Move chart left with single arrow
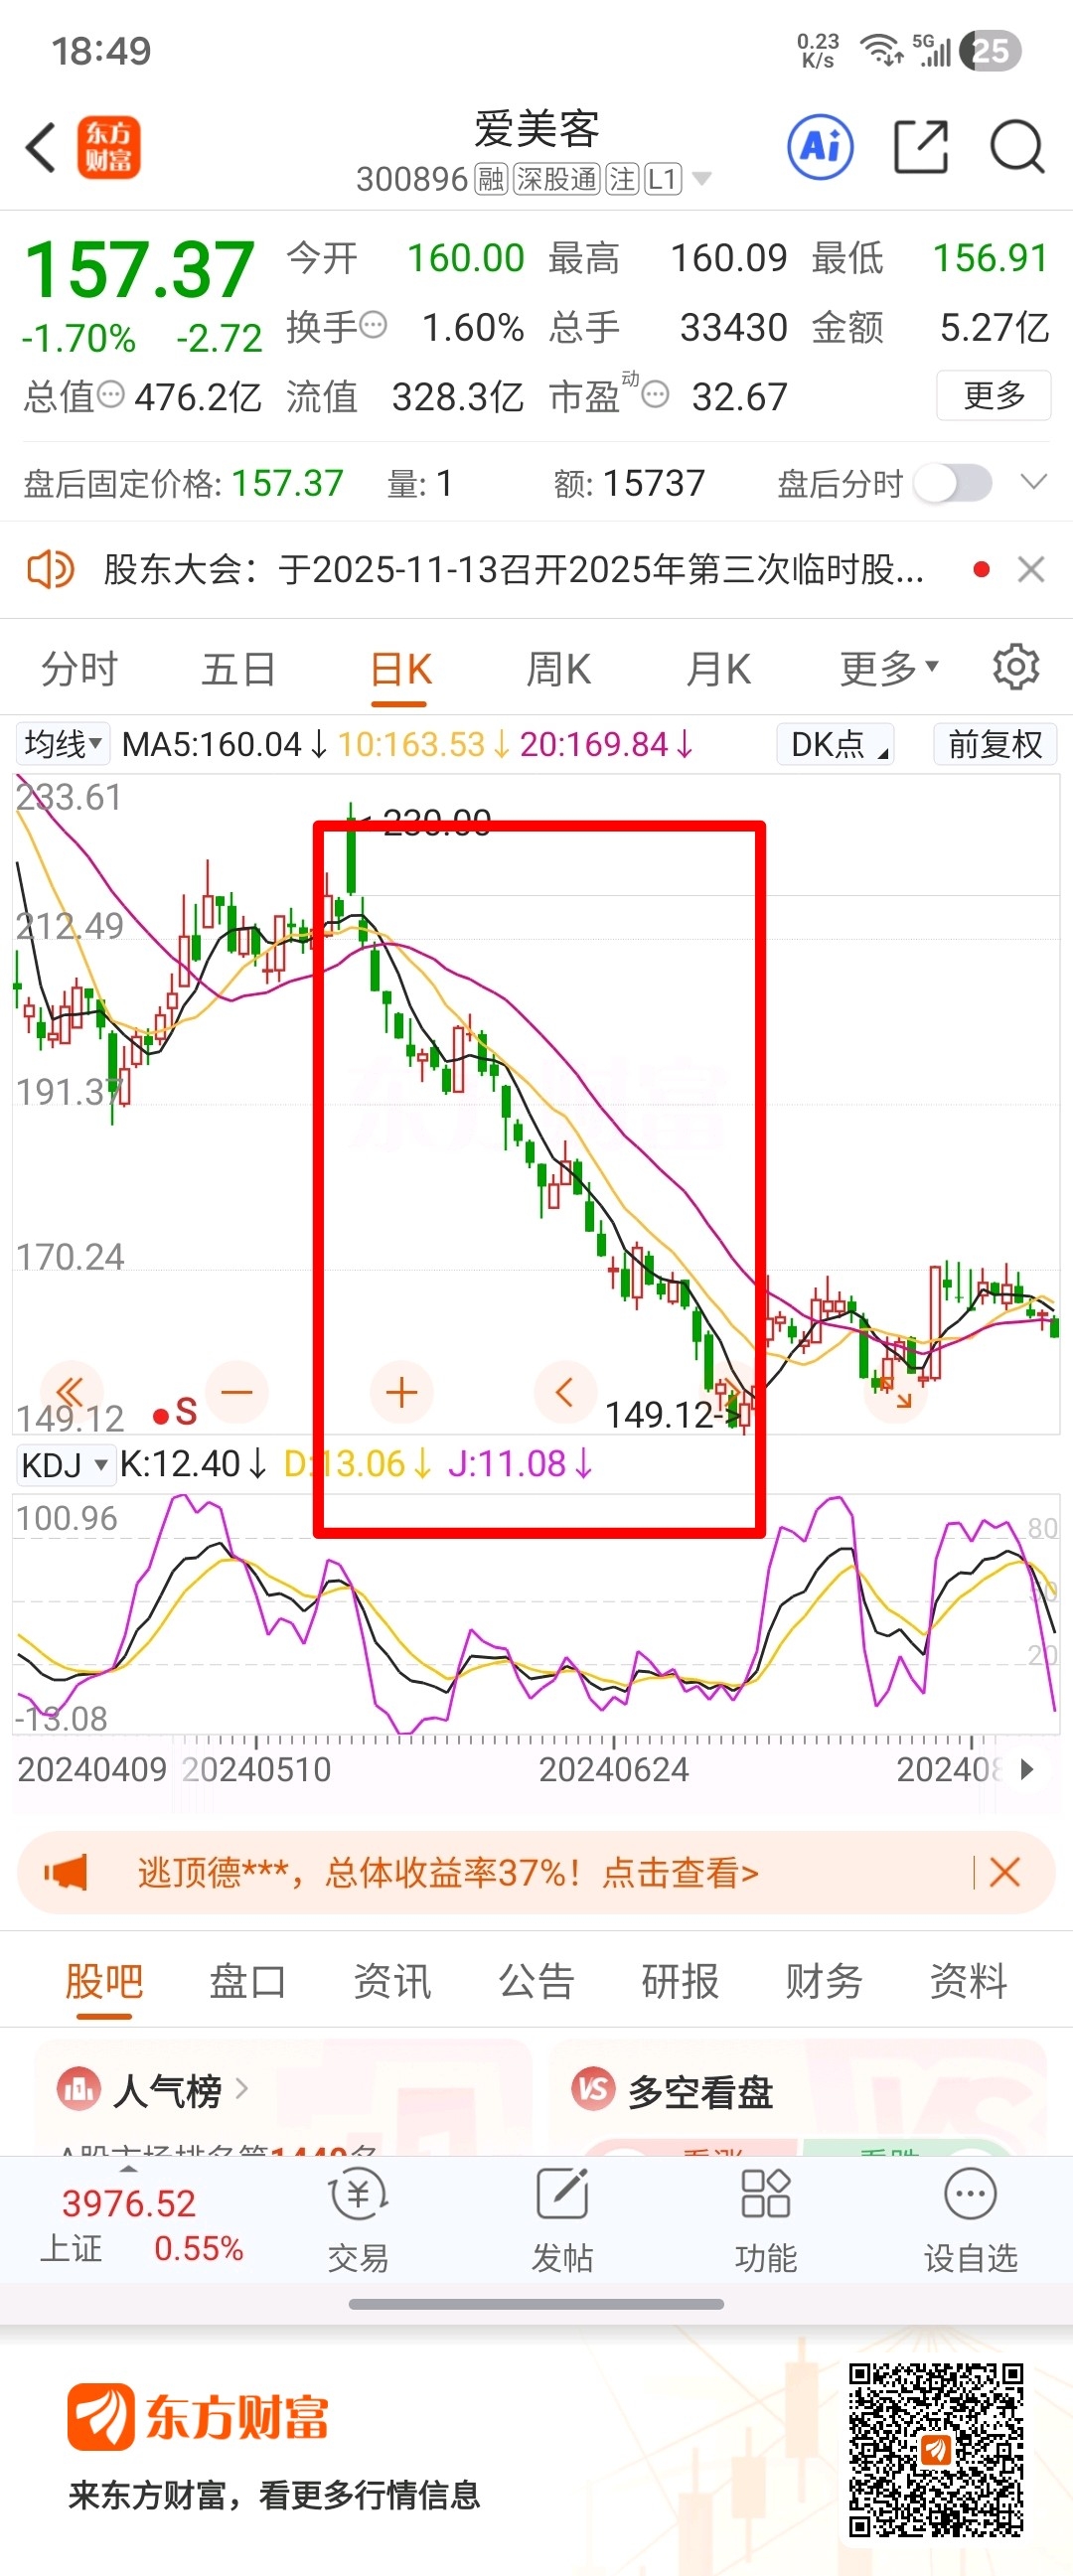 [x=565, y=1391]
